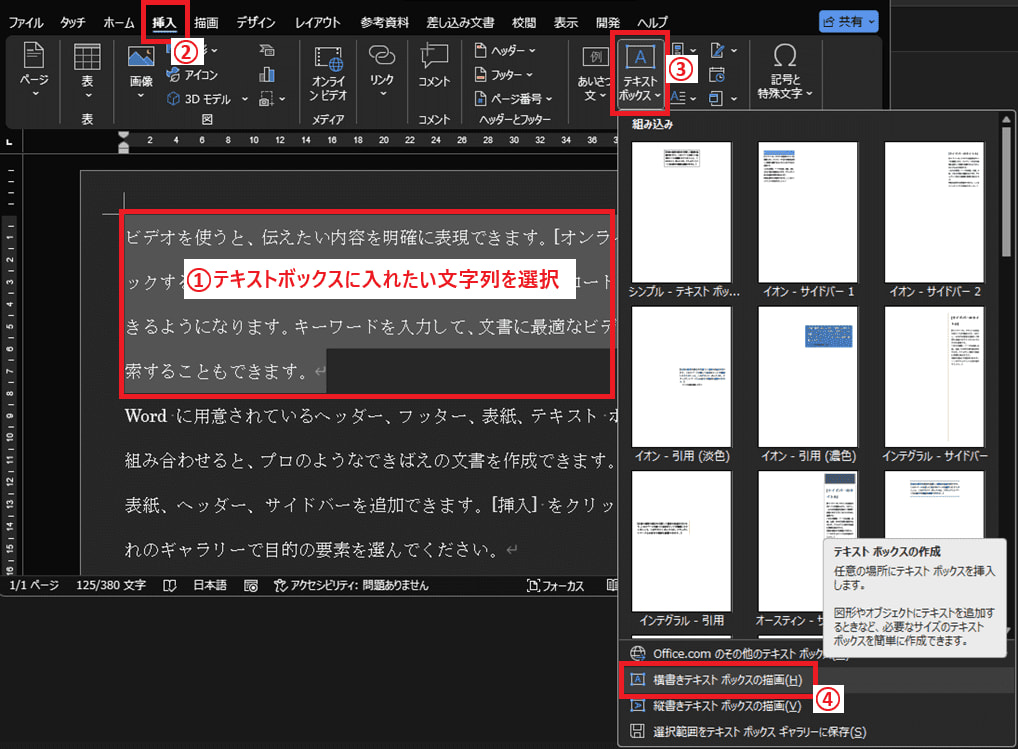The height and width of the screenshot is (749, 1018).
Task: Choose 横書きテキスト ボックスの描画 menu item
Action: [727, 680]
